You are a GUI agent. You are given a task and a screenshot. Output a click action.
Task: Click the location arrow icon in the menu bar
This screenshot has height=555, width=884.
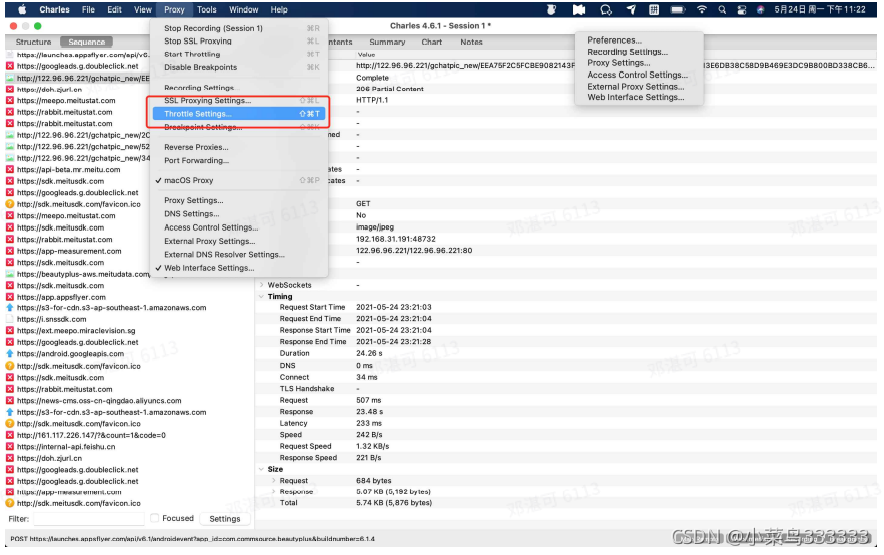click(x=631, y=10)
